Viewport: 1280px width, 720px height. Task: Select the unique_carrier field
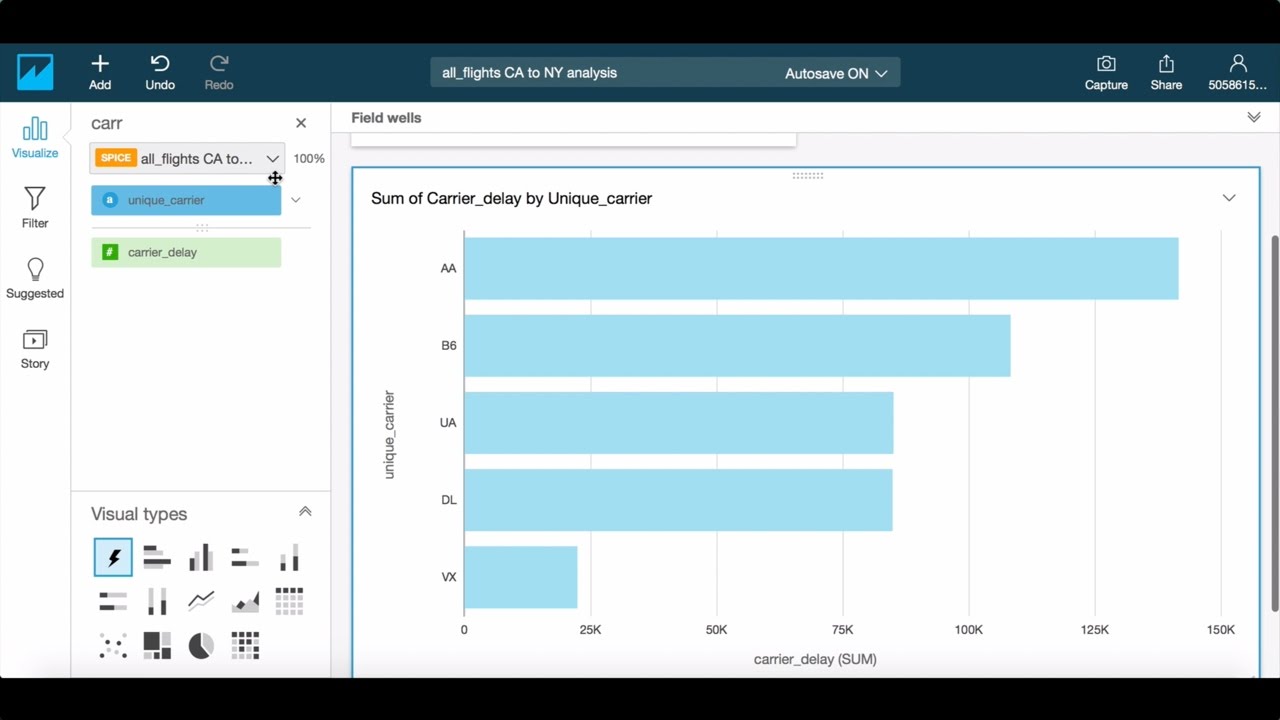click(186, 200)
